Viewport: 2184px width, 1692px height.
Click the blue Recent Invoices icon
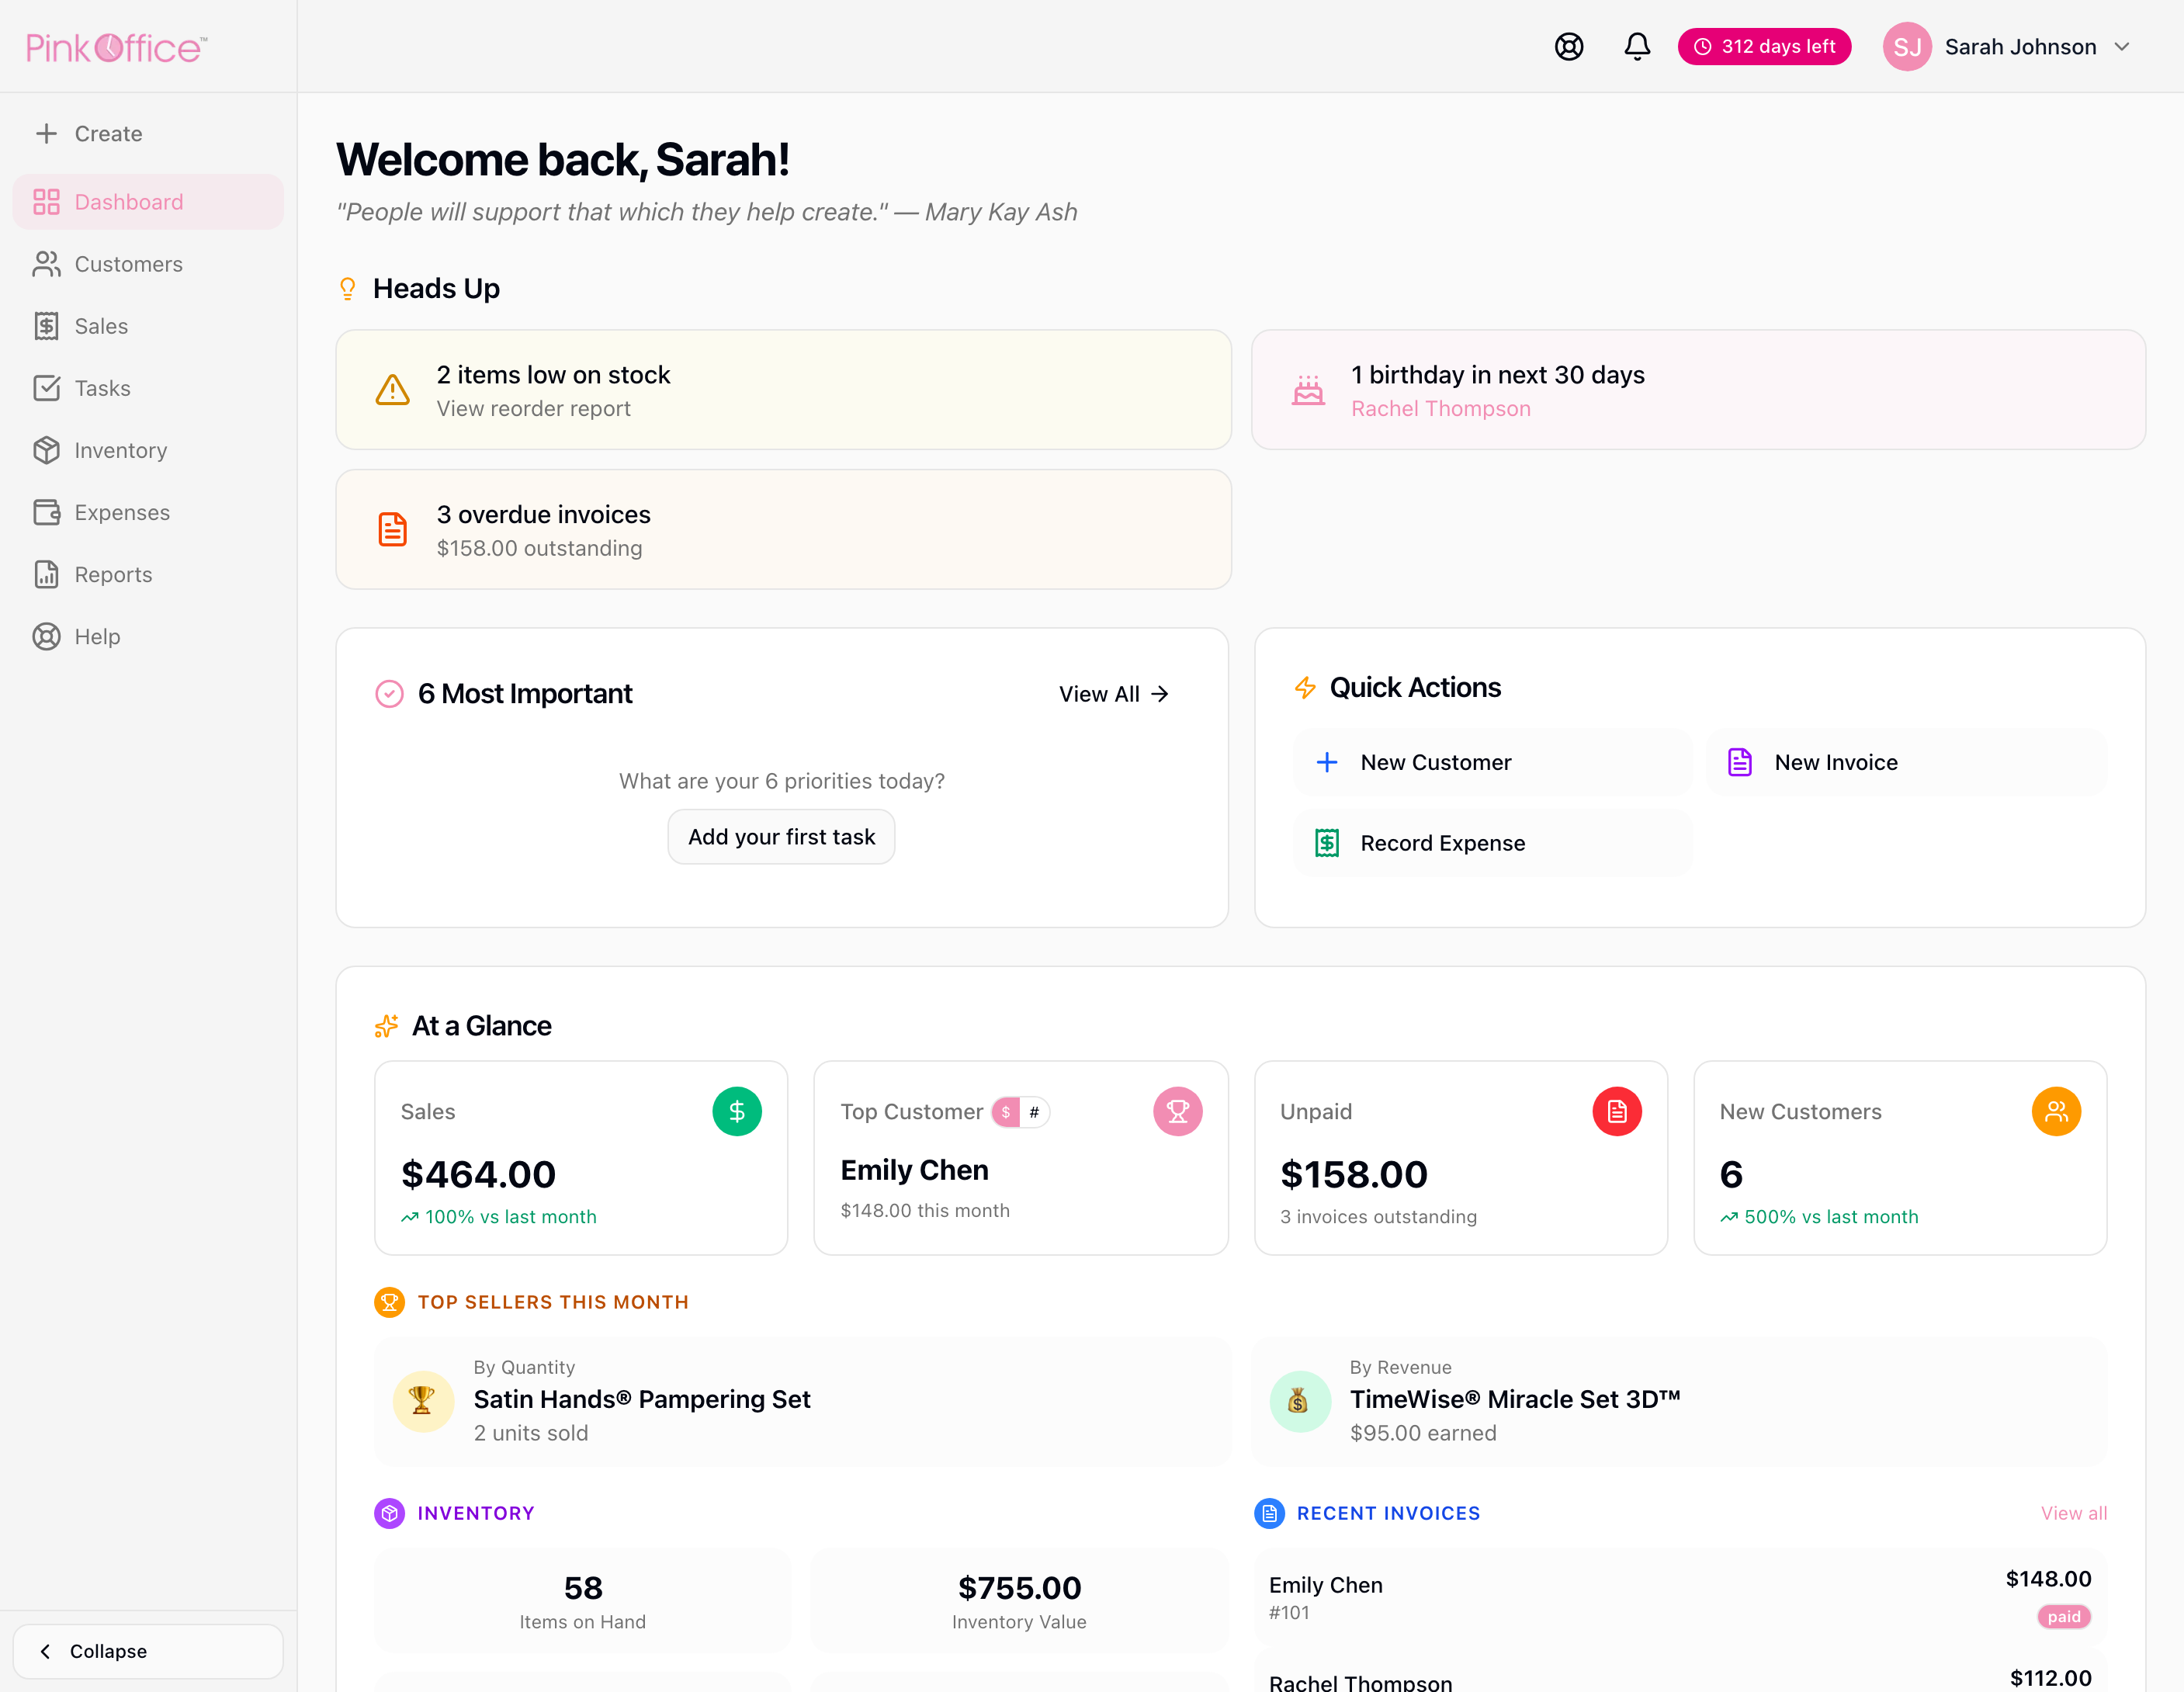coord(1269,1513)
